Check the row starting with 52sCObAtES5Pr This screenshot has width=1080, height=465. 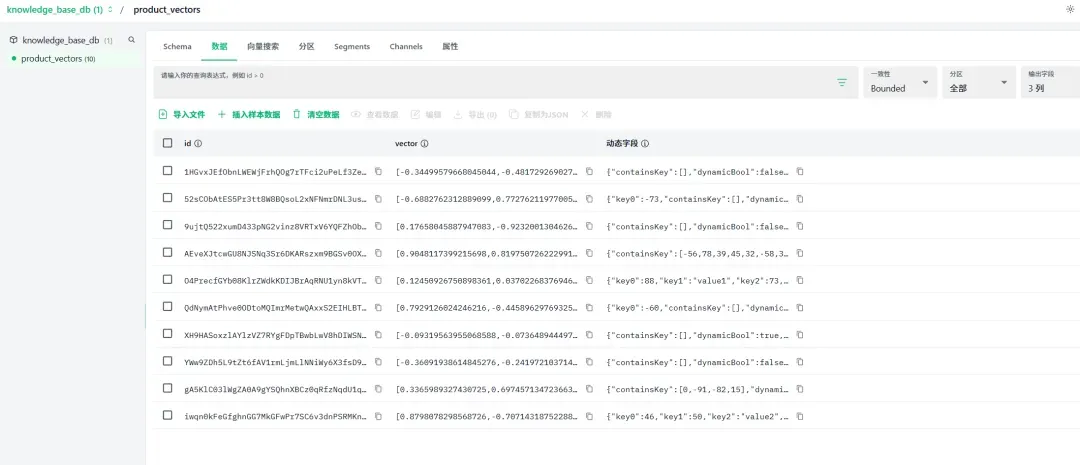tap(168, 198)
